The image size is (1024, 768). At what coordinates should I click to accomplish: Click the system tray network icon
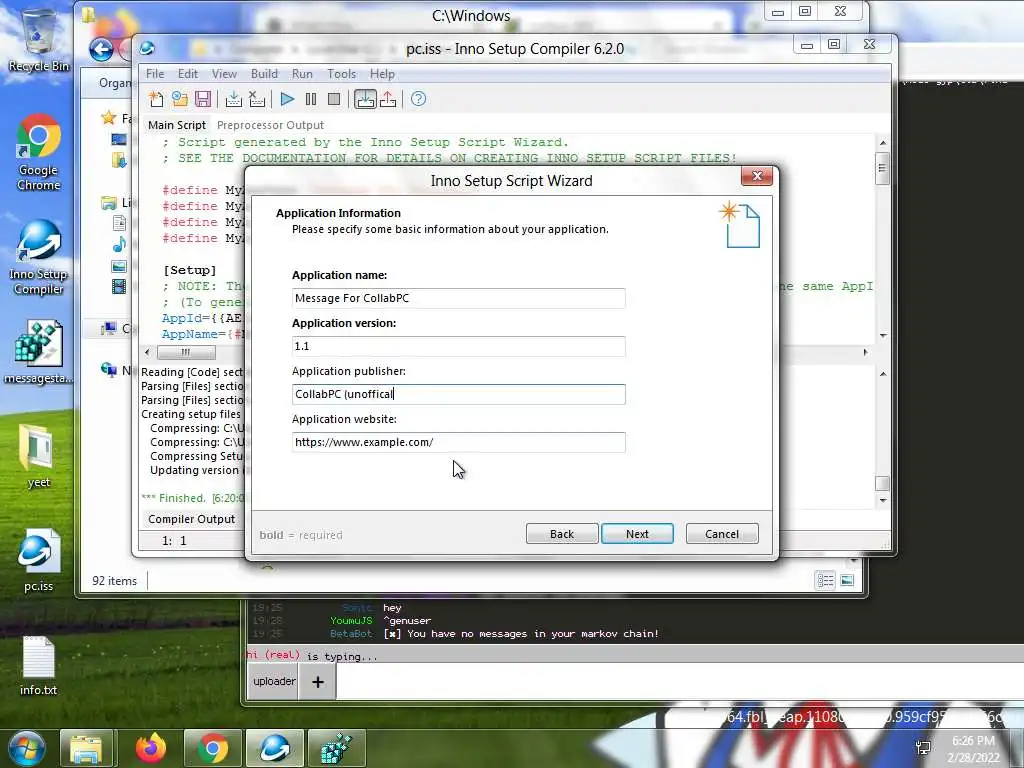pos(923,748)
